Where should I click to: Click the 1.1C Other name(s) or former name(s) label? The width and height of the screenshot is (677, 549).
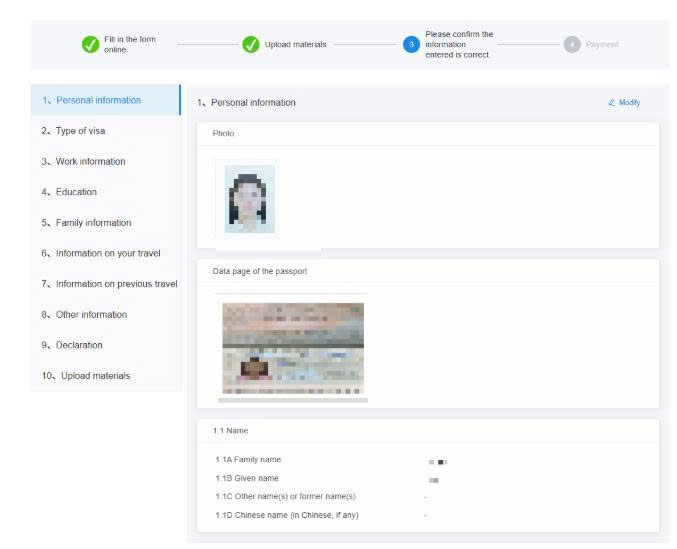point(285,496)
